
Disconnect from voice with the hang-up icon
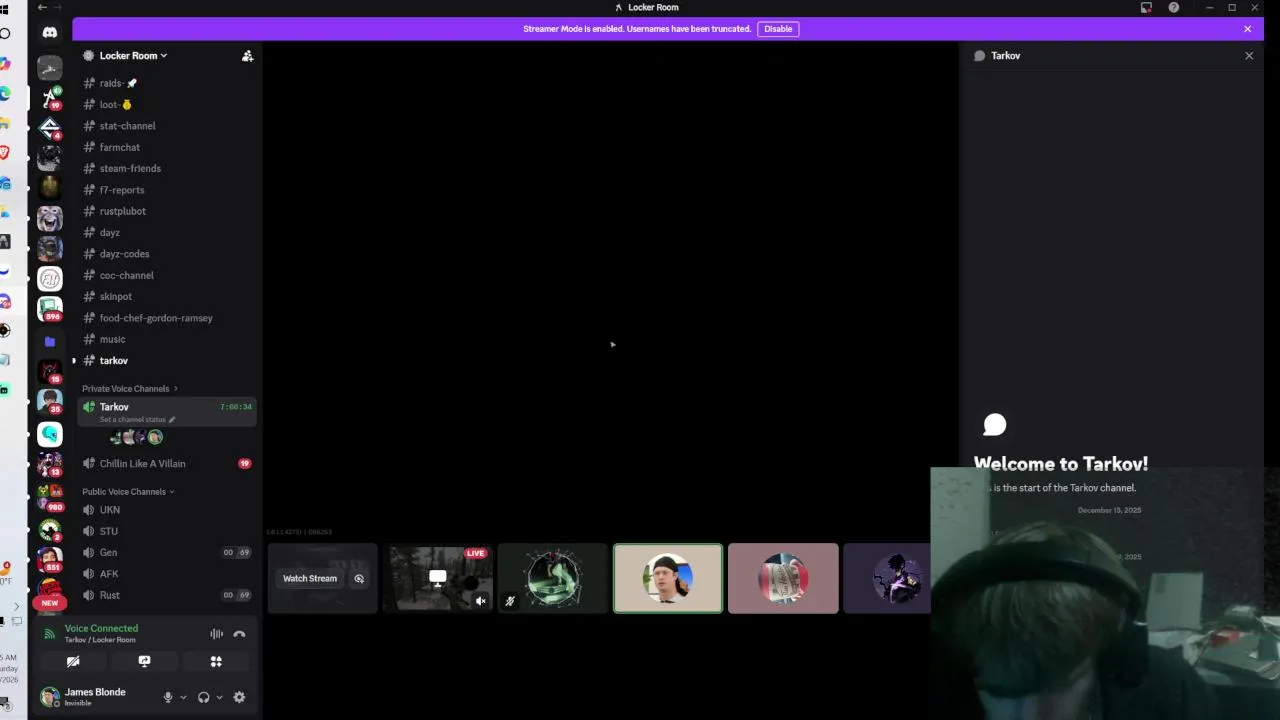tap(239, 634)
